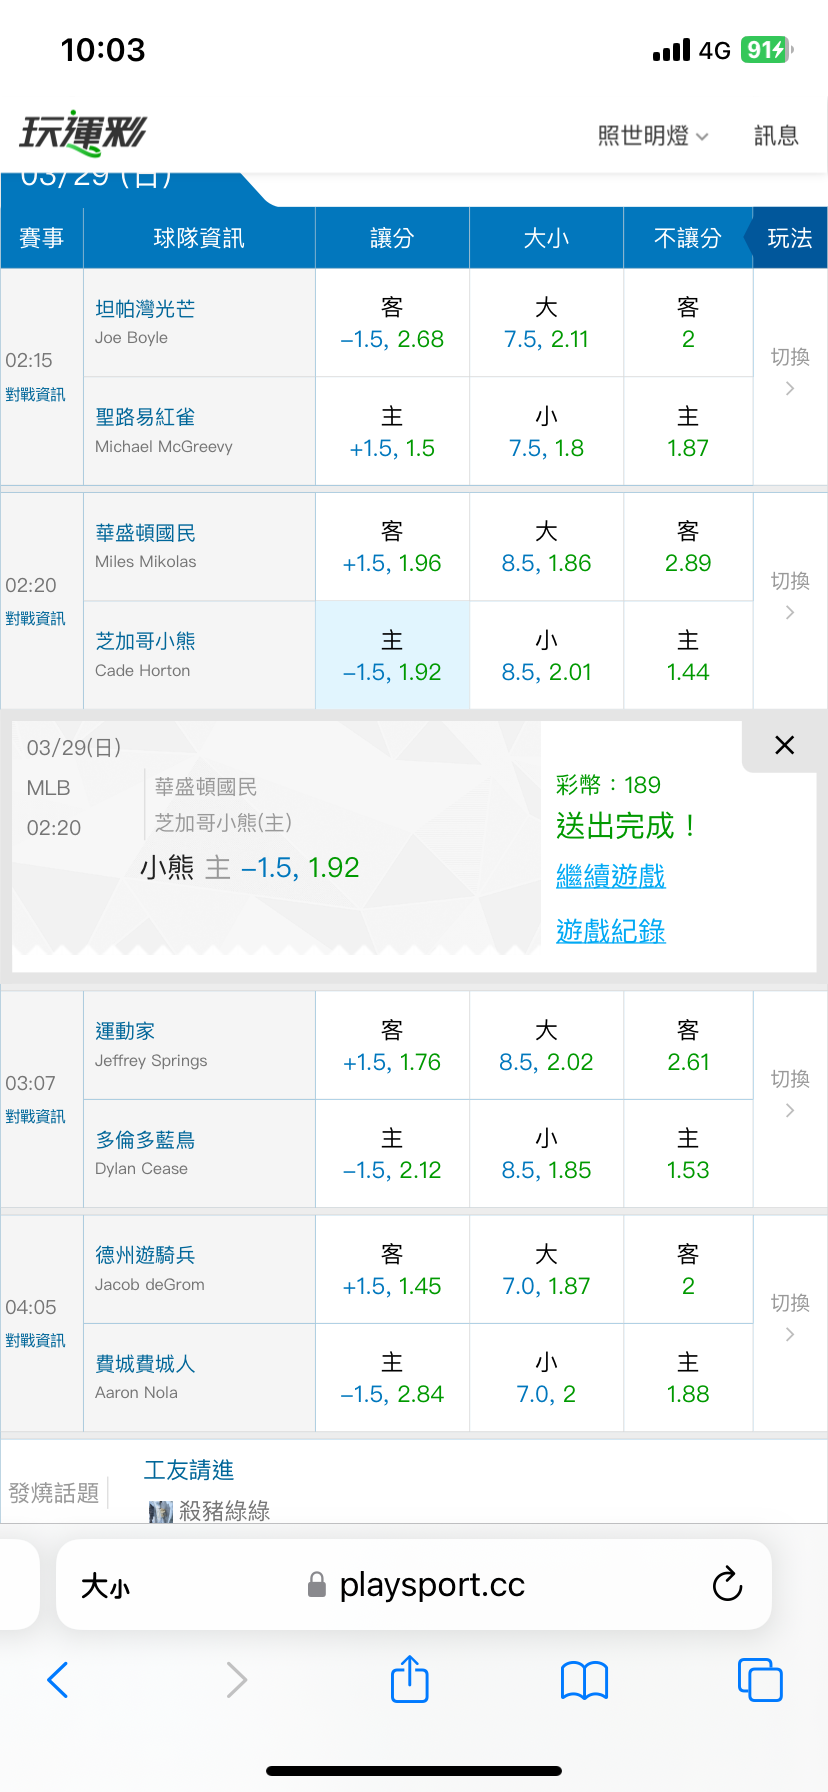Open Safari tabs overview icon
The width and height of the screenshot is (828, 1792).
(x=759, y=1680)
